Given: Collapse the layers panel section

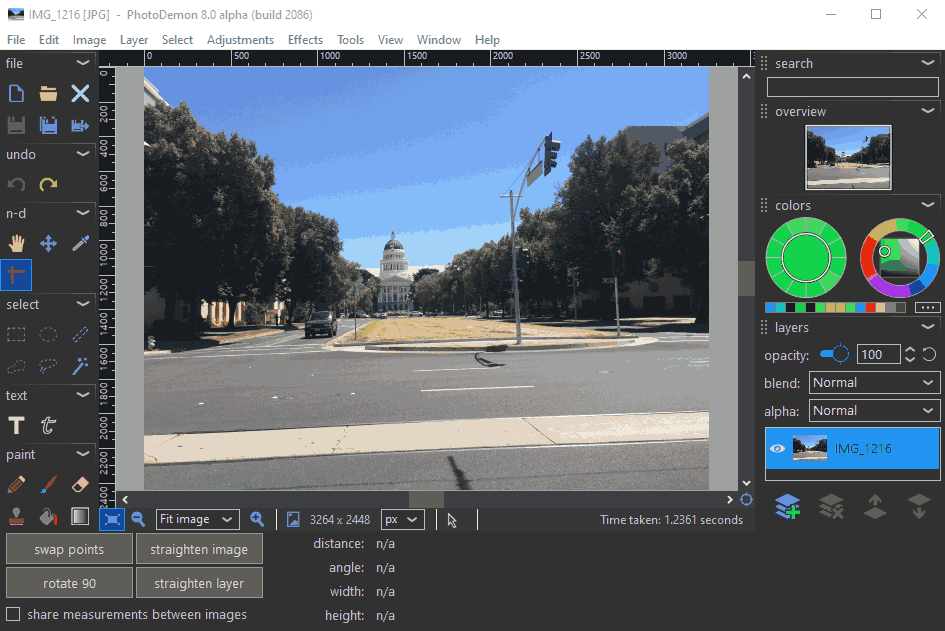Looking at the screenshot, I should tap(928, 327).
